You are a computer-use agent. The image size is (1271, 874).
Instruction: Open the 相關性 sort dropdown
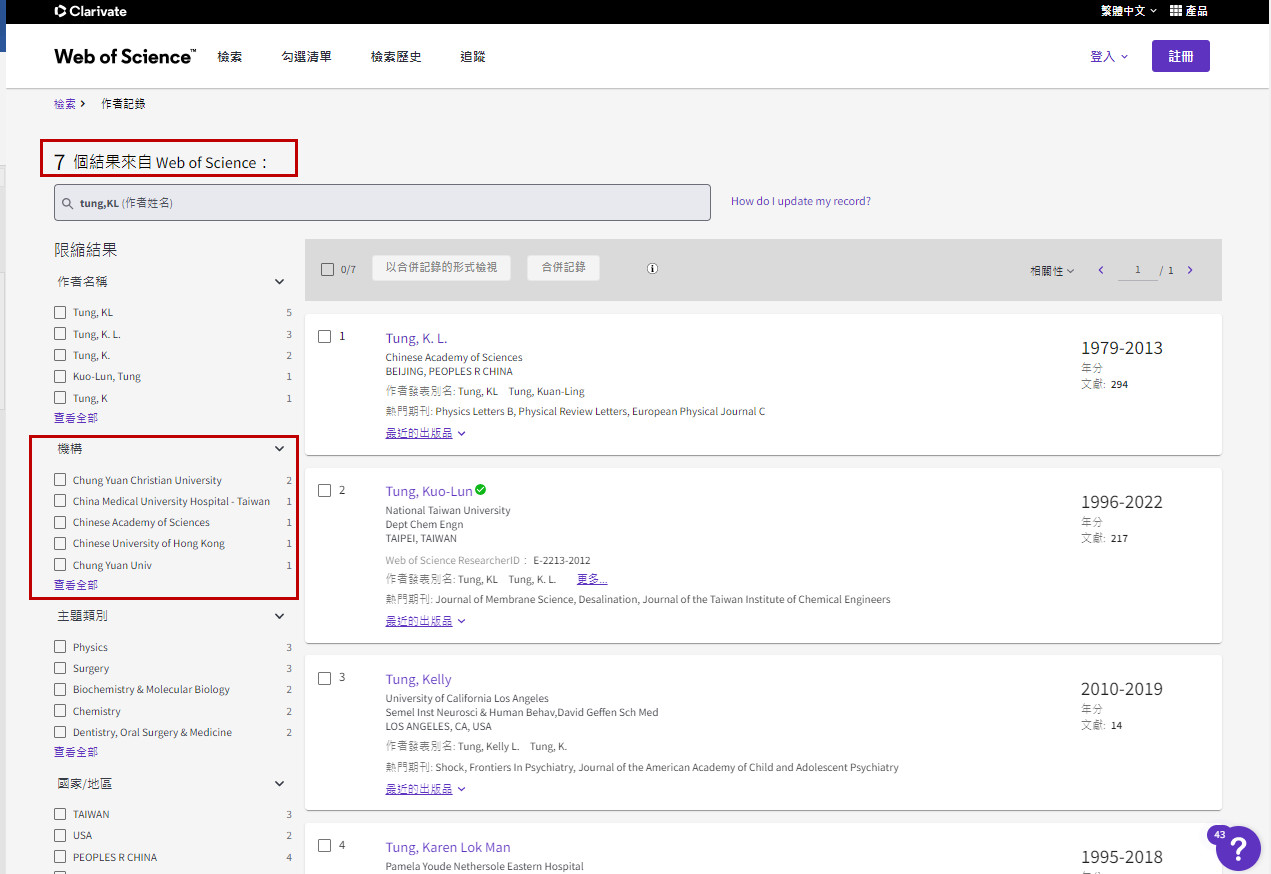pos(1052,271)
